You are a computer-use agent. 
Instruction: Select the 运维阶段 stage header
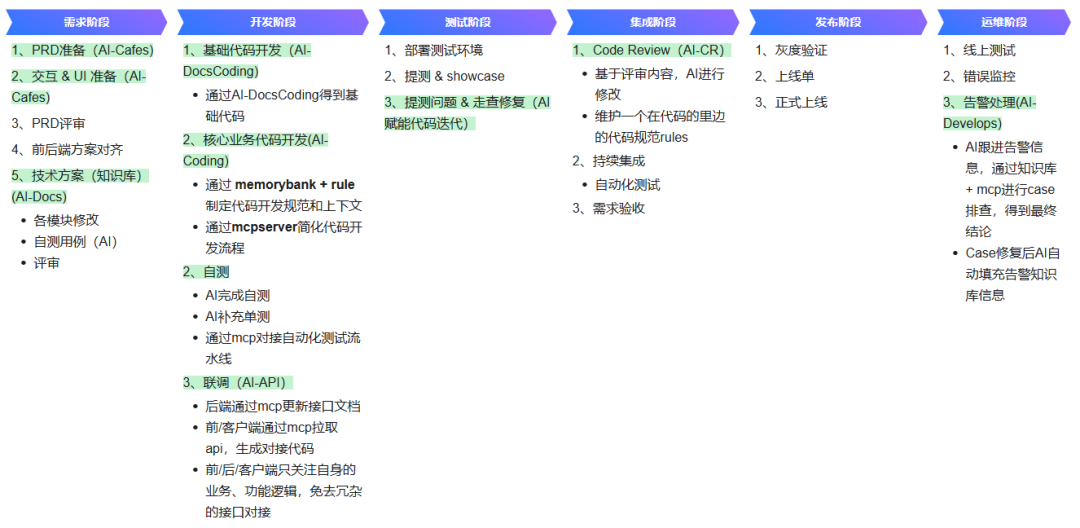[x=1003, y=22]
